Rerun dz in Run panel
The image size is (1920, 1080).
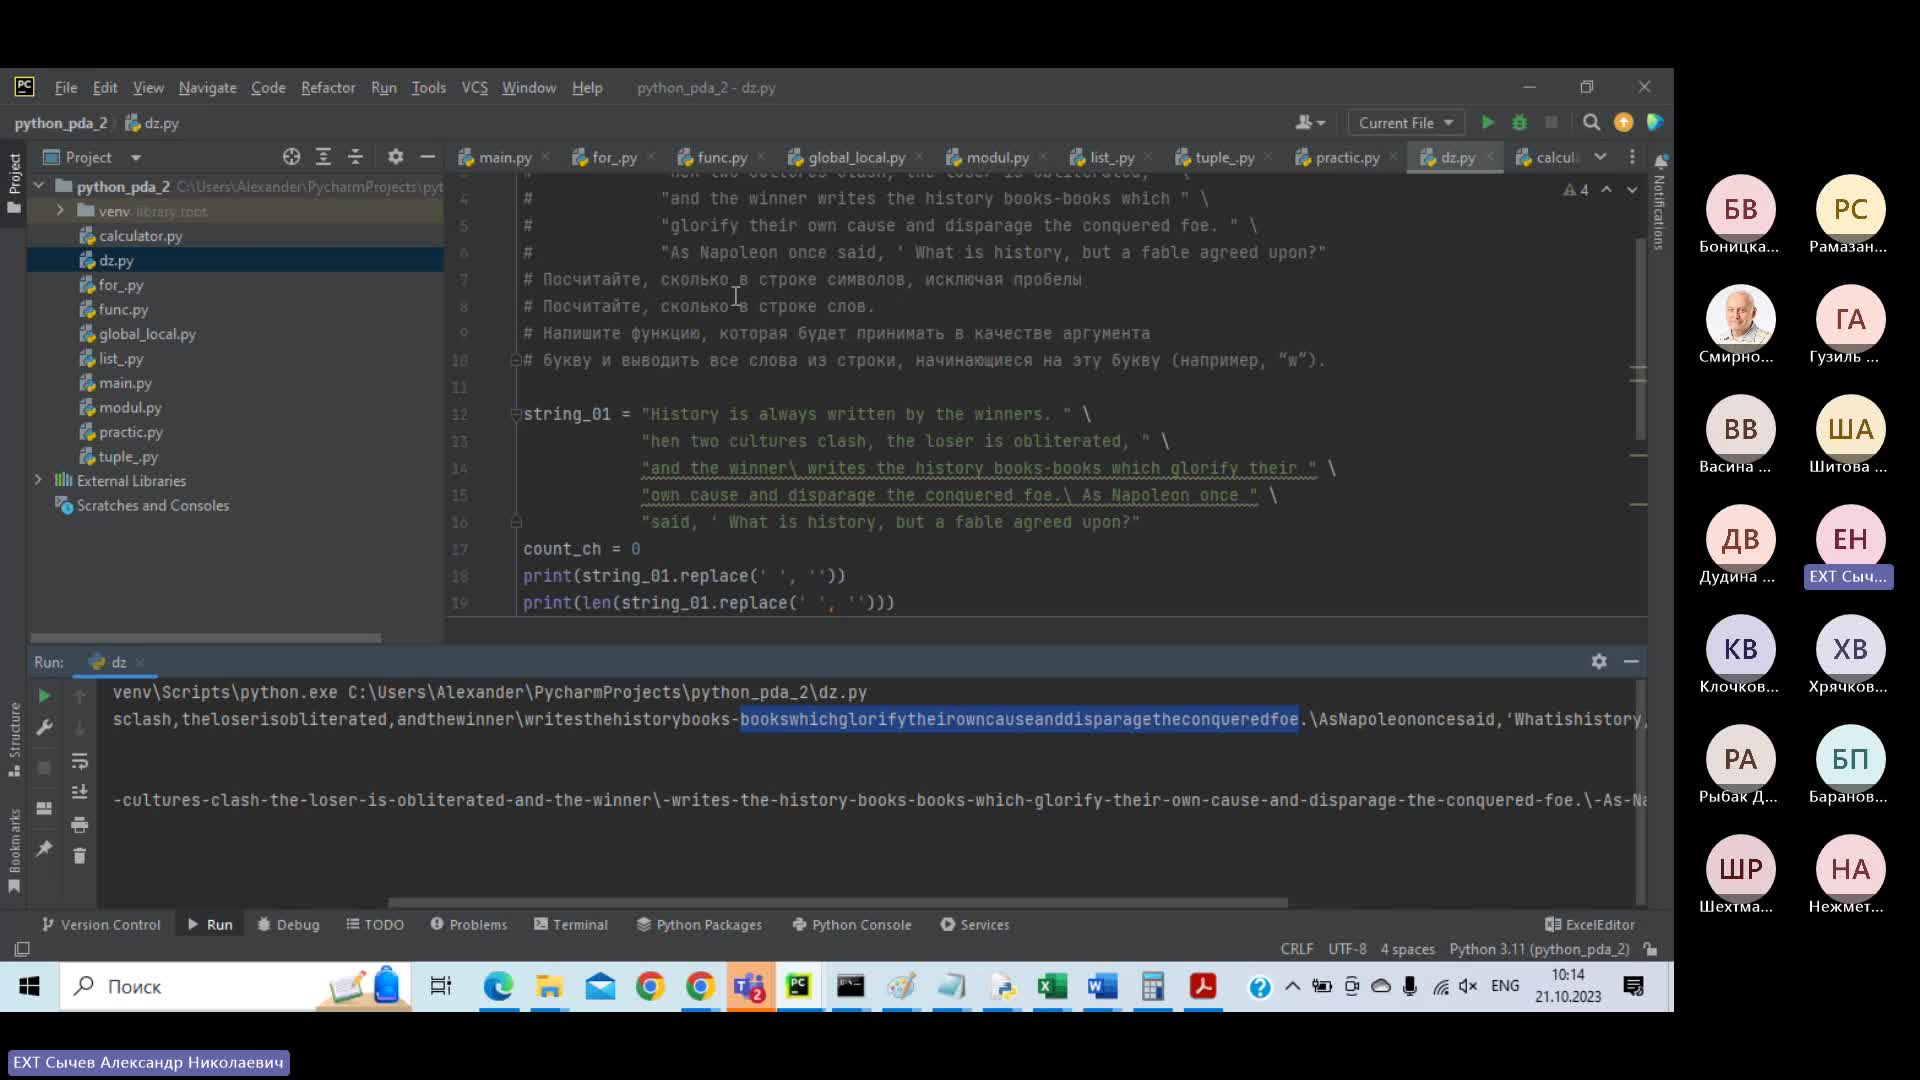pyautogui.click(x=44, y=696)
